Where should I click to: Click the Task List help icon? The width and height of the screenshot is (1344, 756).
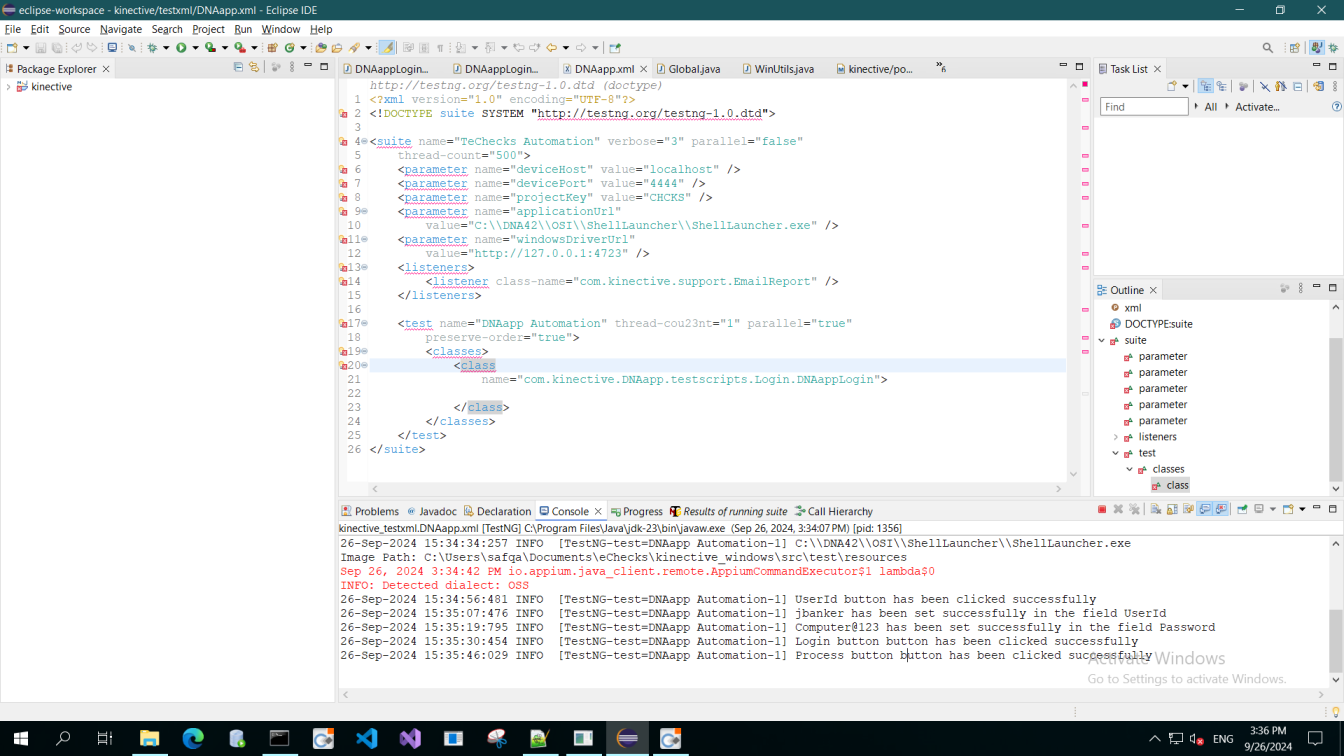coord(1336,107)
